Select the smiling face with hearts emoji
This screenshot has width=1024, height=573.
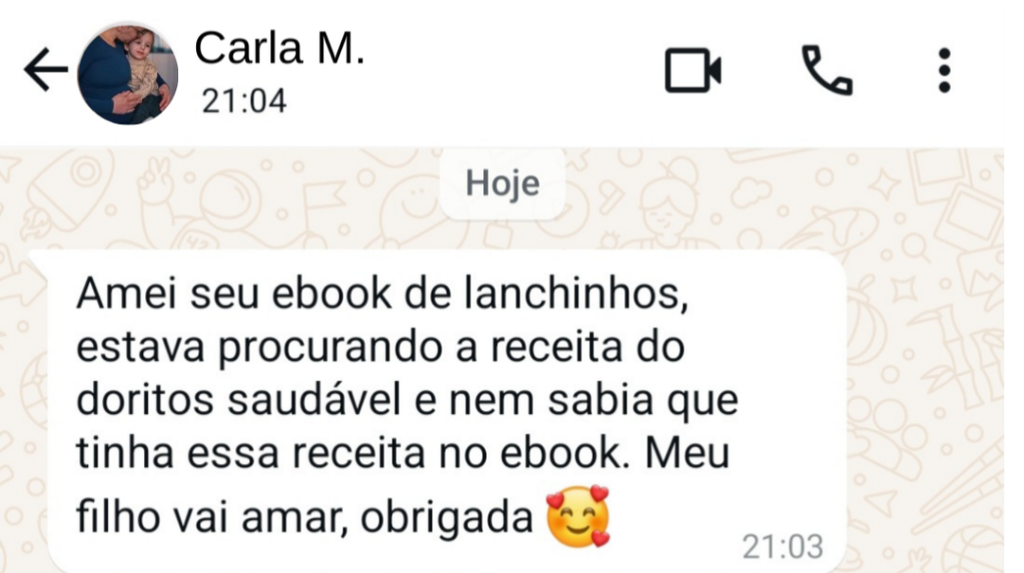coord(578,516)
